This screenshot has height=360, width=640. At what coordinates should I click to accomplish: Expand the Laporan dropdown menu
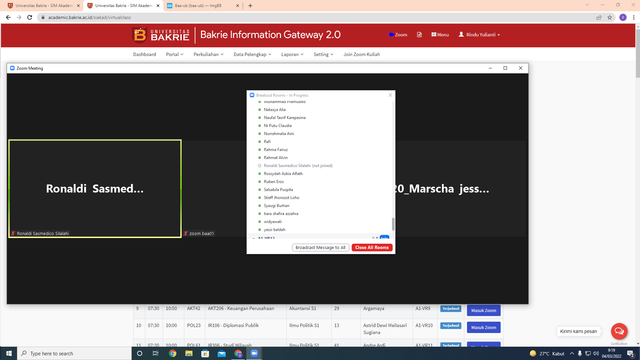click(x=292, y=54)
